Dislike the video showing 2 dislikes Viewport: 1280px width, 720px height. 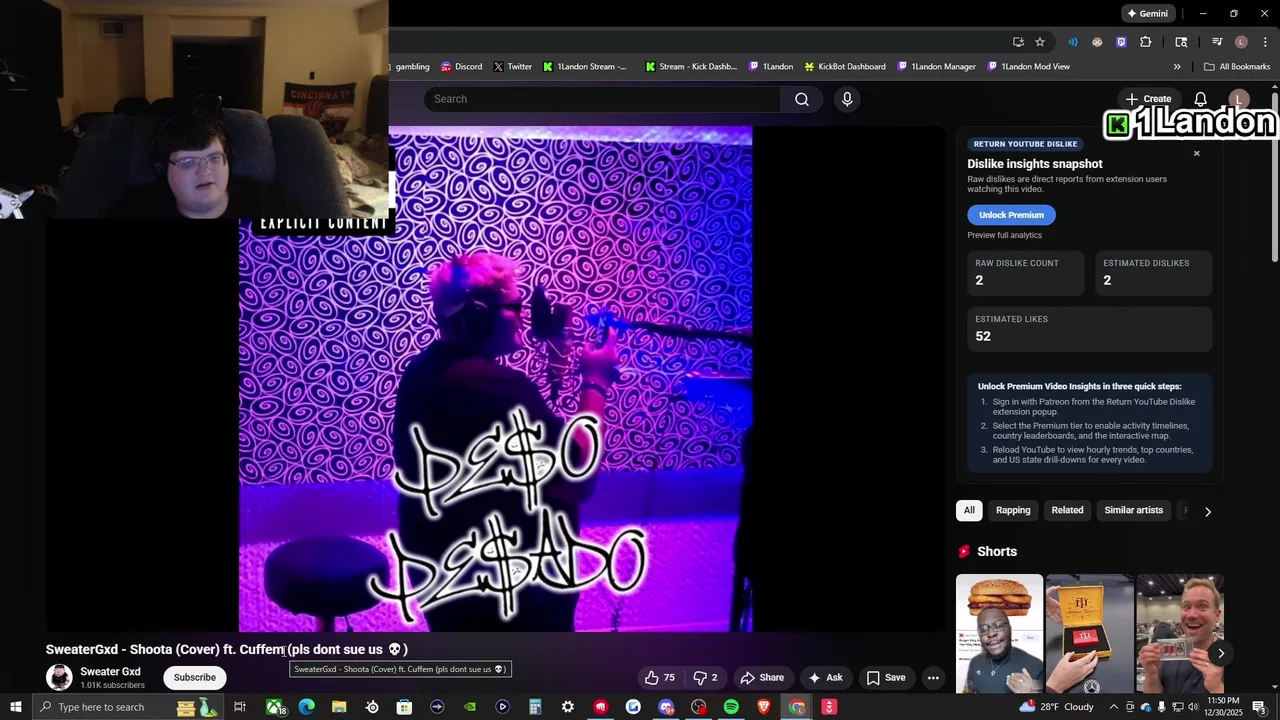[x=706, y=677]
